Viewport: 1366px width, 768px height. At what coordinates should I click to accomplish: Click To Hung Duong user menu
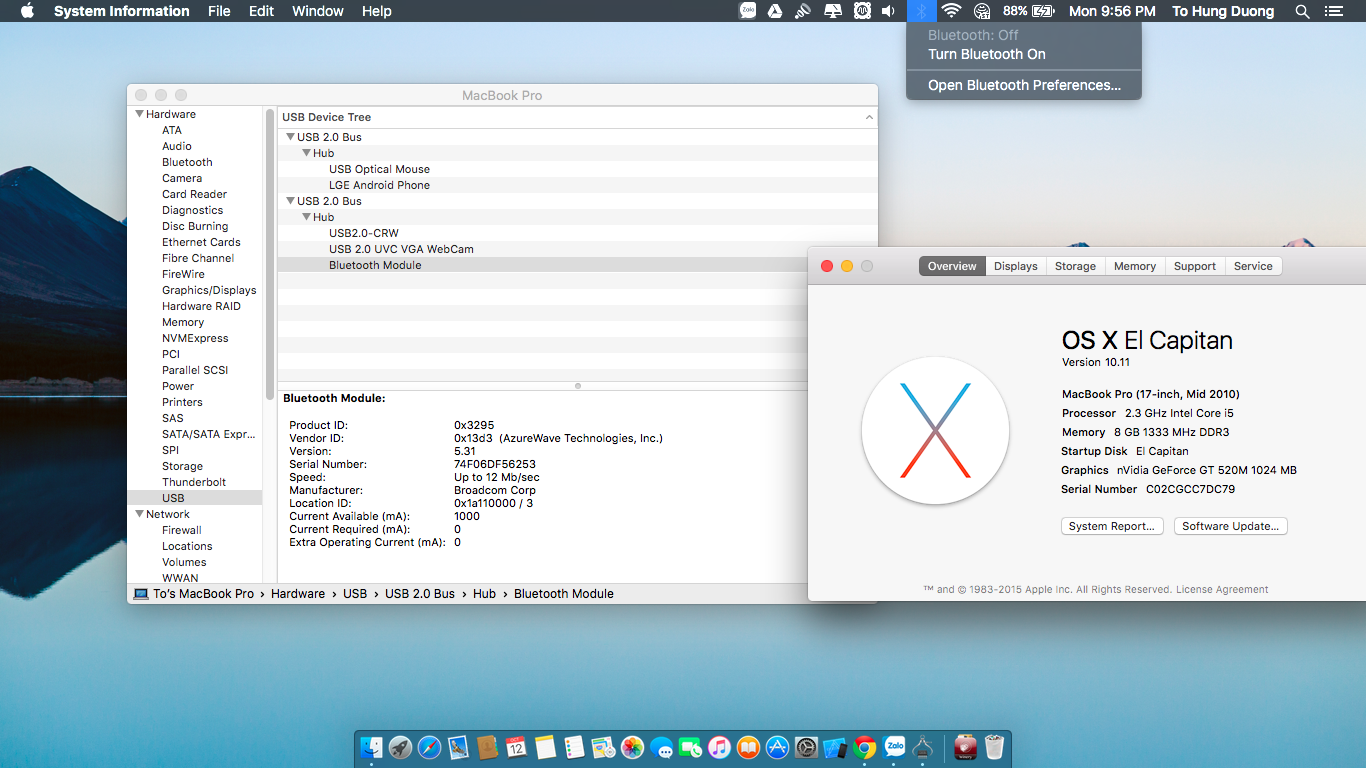click(x=1223, y=11)
